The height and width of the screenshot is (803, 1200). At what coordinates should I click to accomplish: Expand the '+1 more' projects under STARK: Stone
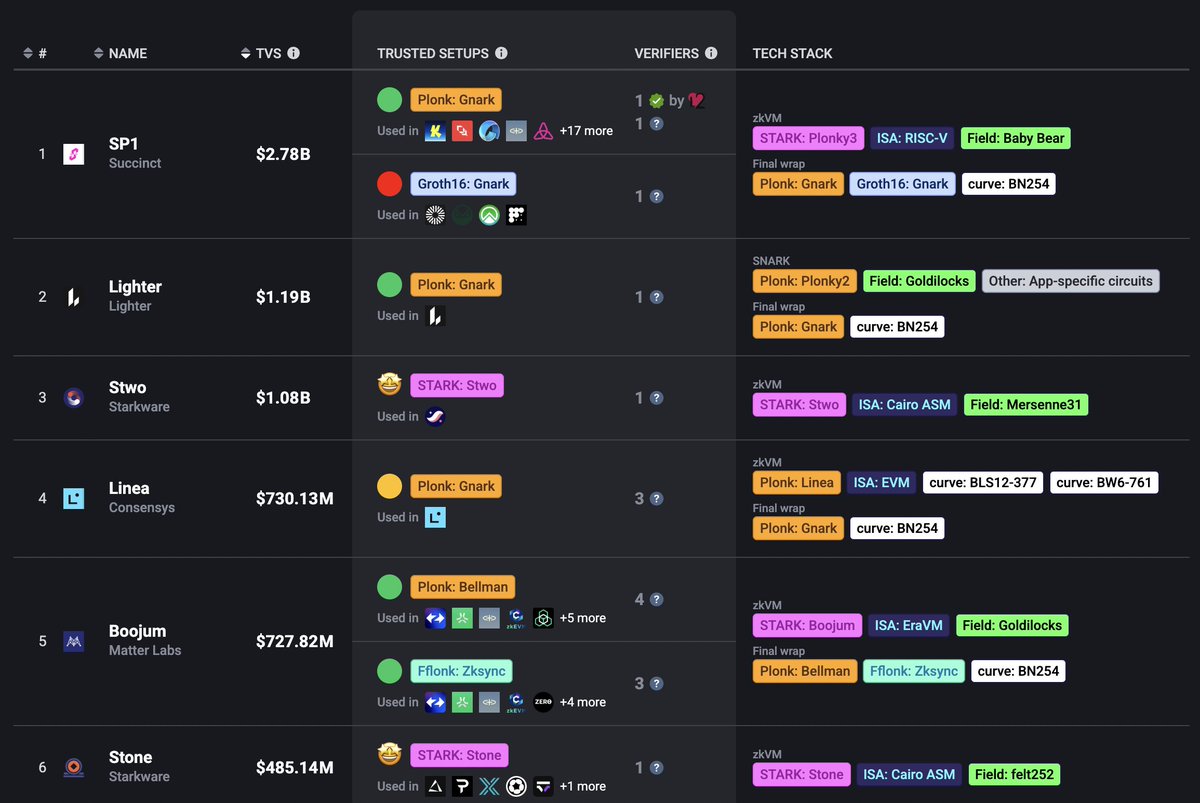(583, 786)
